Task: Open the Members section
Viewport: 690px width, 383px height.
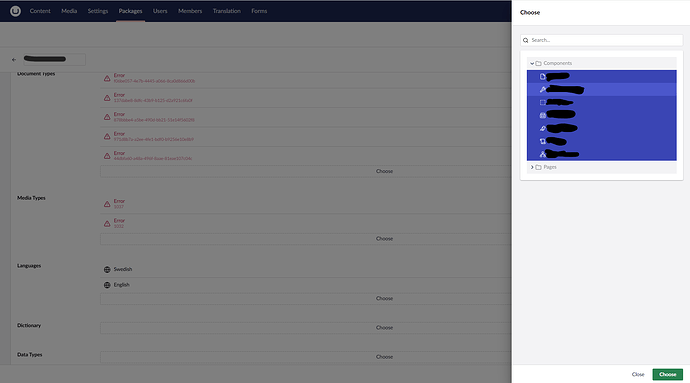Action: [x=190, y=11]
